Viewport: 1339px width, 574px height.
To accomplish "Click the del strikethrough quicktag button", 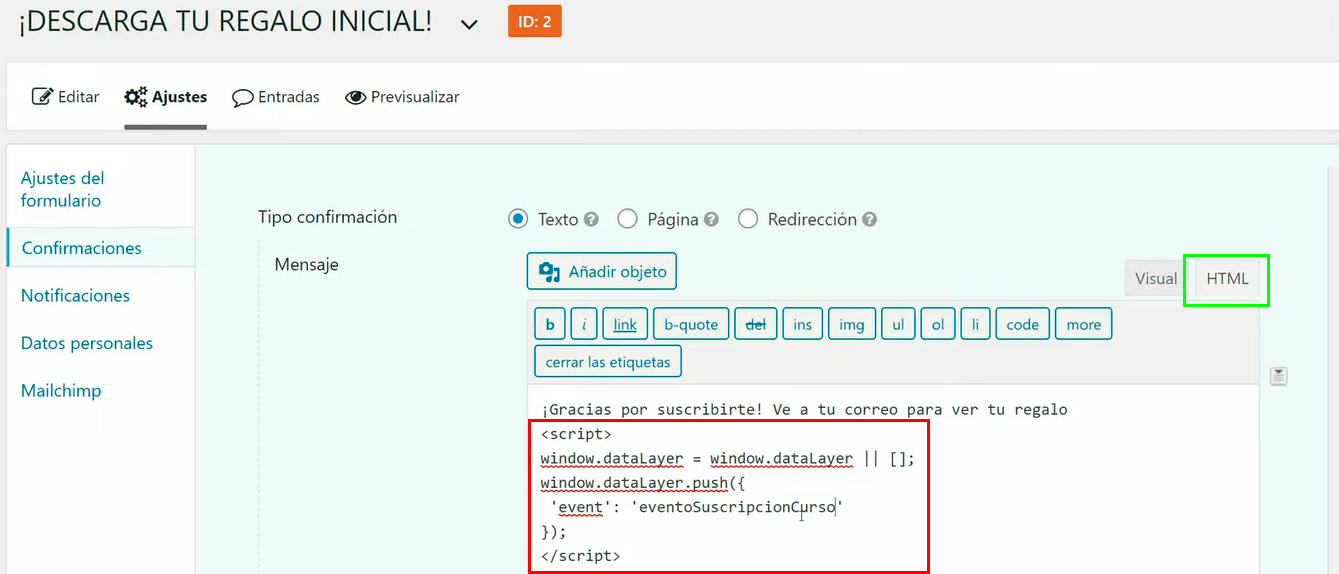I will [x=756, y=324].
